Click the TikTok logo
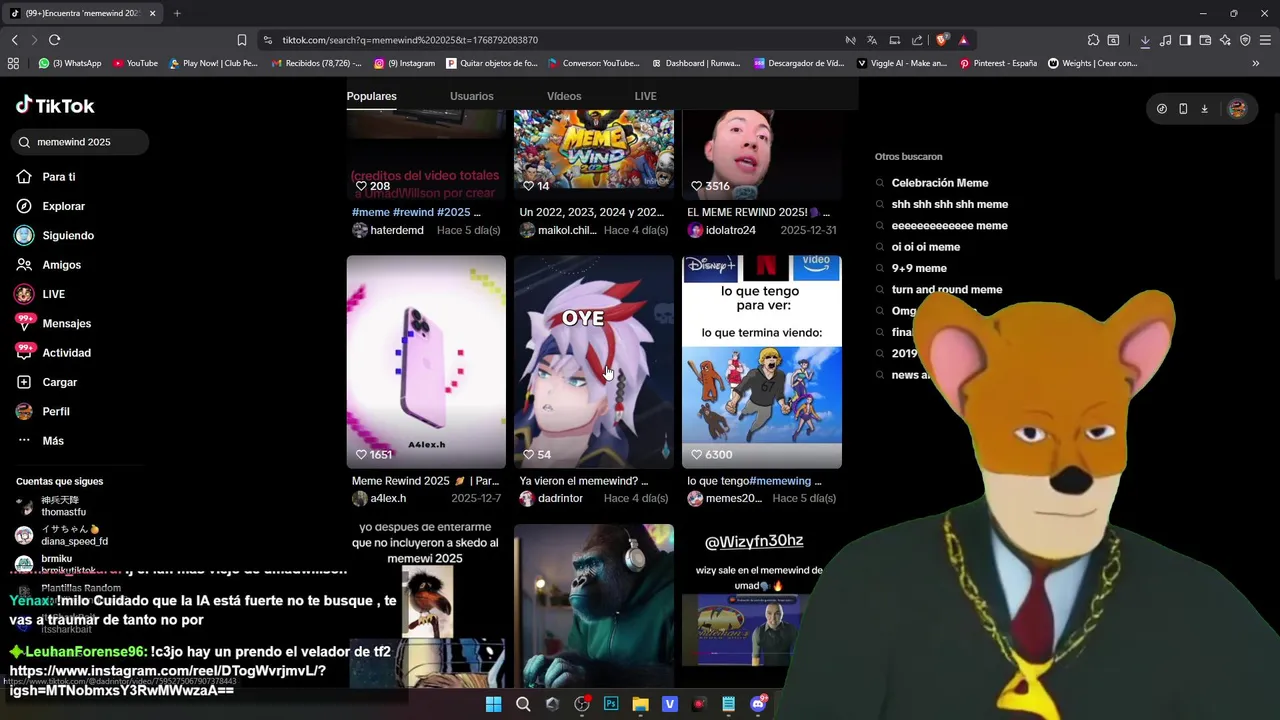Screen dimensions: 1280x720 coord(55,105)
